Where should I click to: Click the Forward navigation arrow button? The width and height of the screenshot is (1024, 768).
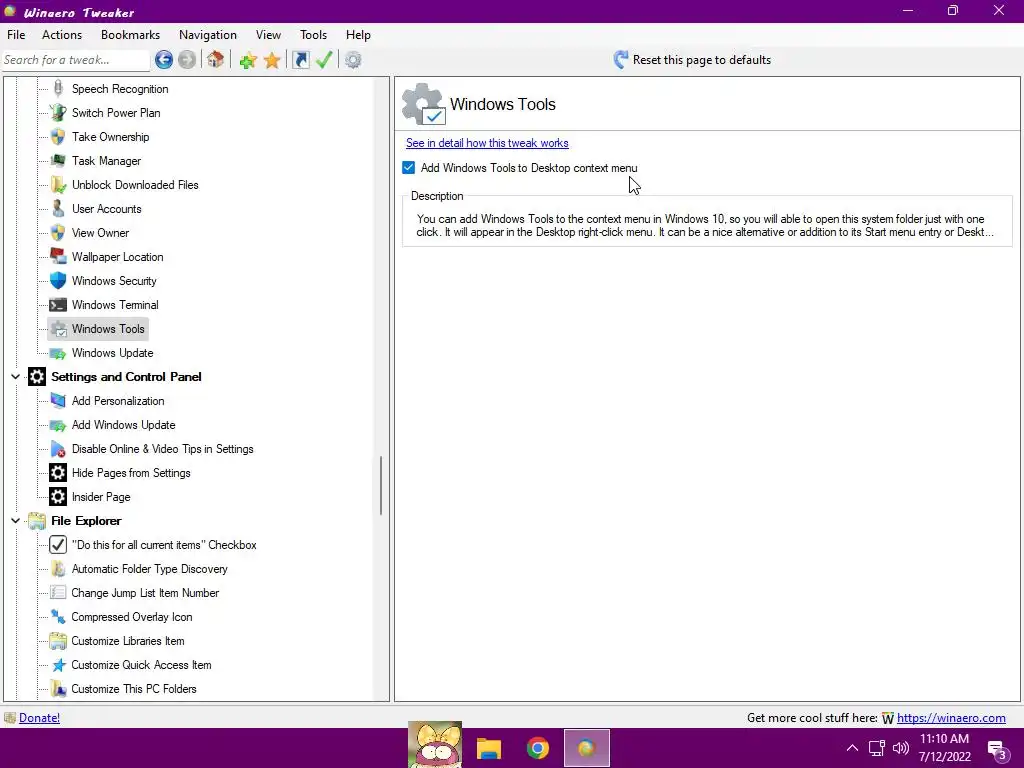click(187, 60)
